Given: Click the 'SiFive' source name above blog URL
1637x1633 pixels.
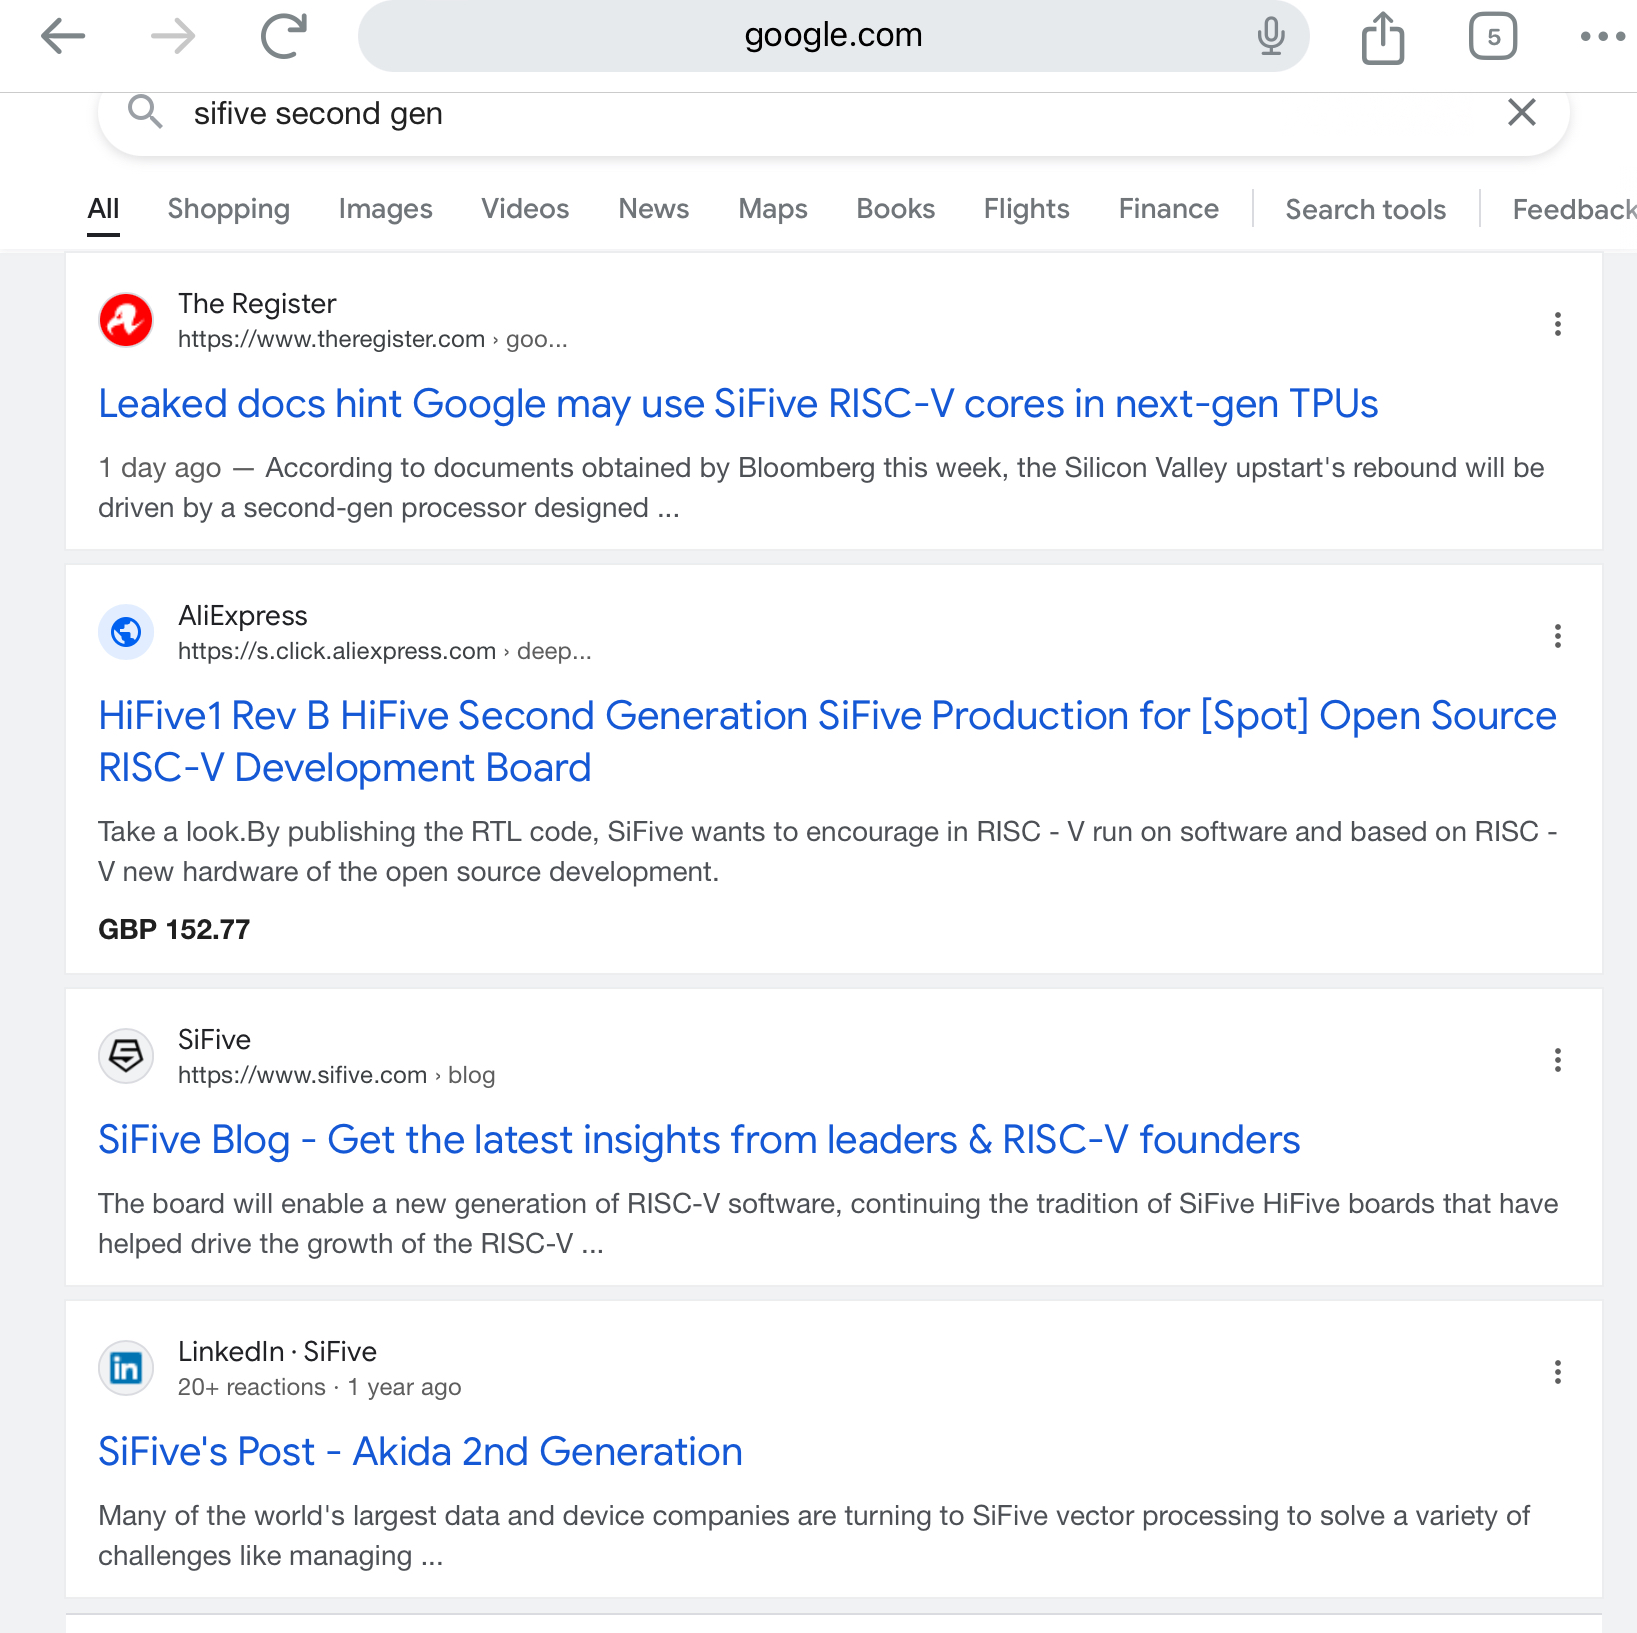Looking at the screenshot, I should pos(214,1039).
